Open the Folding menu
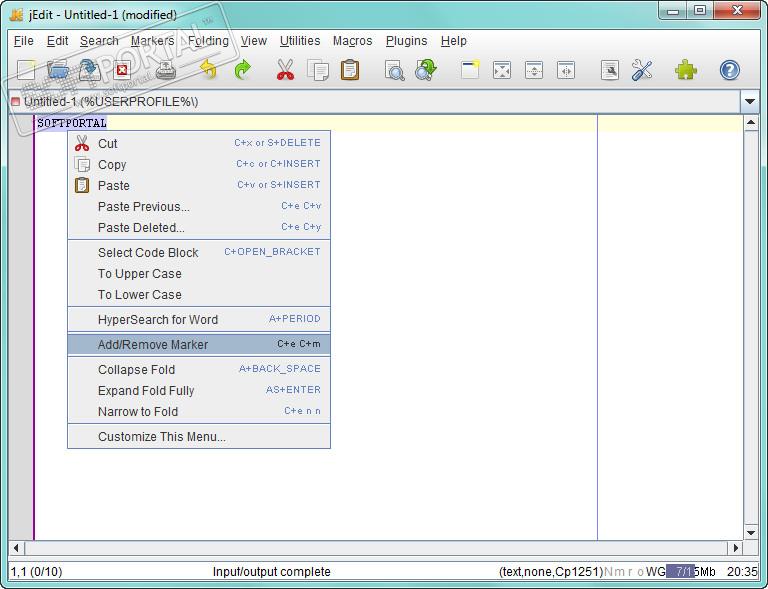768x589 pixels. (208, 41)
